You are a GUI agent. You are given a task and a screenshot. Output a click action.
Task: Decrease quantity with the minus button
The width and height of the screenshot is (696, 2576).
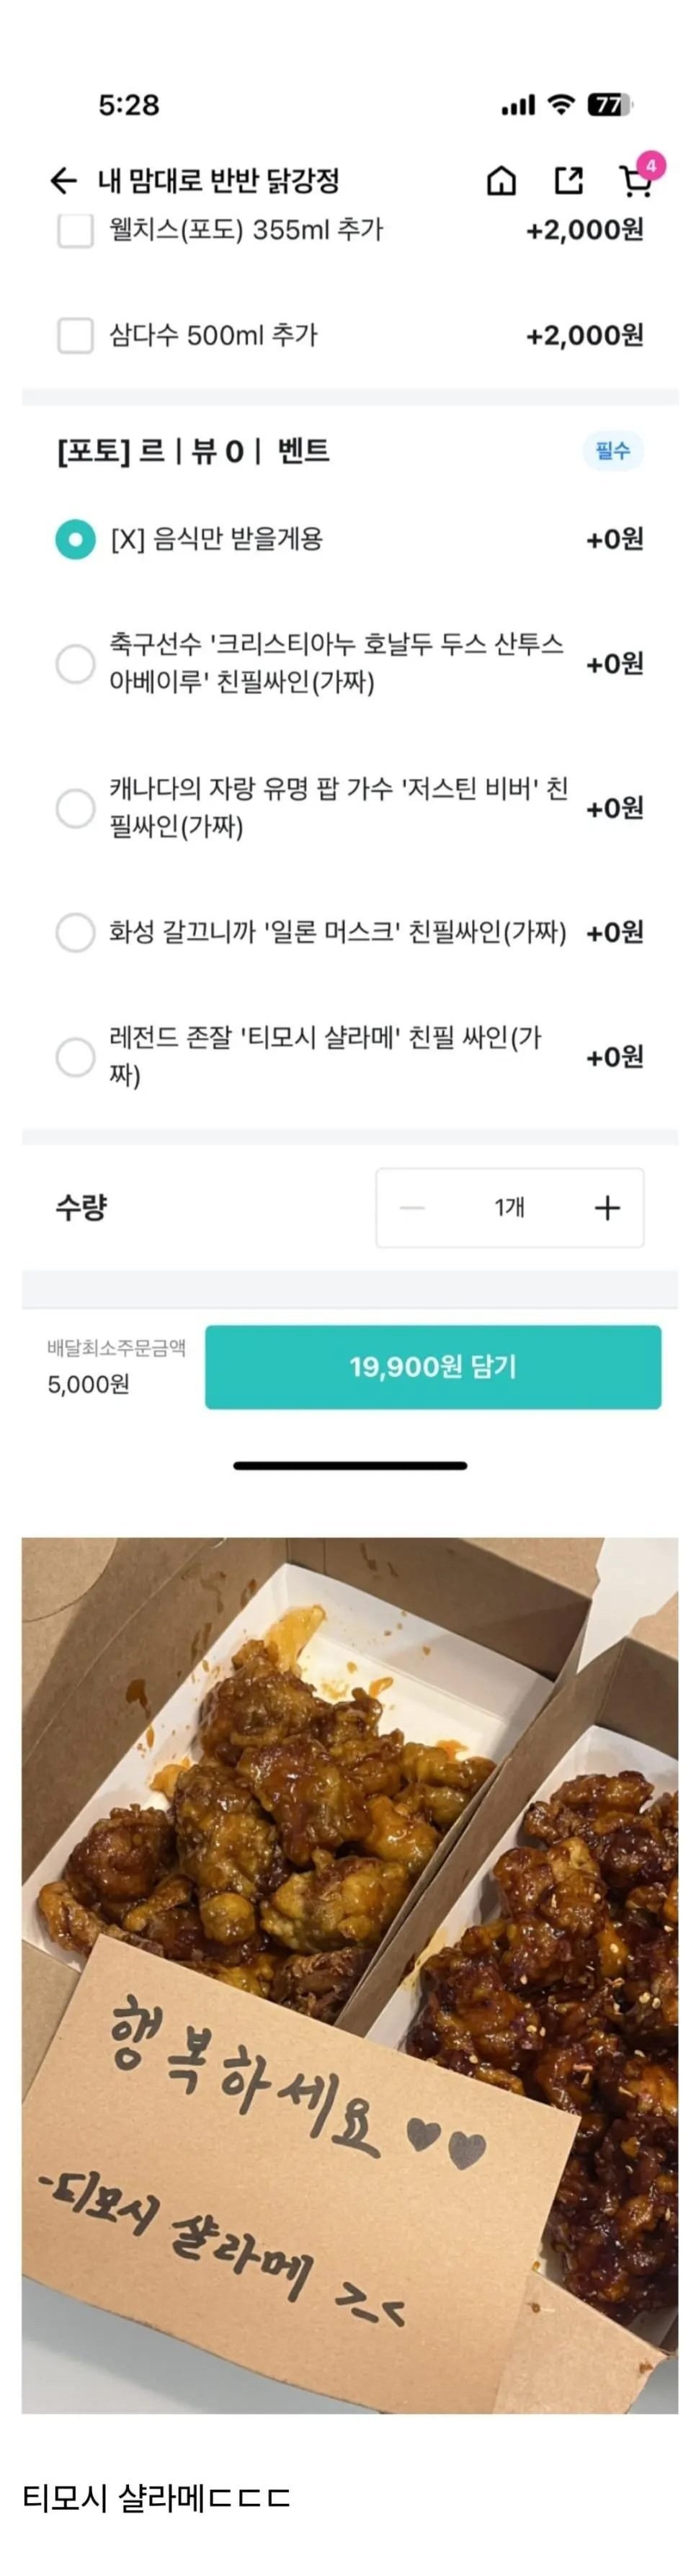coord(412,1208)
